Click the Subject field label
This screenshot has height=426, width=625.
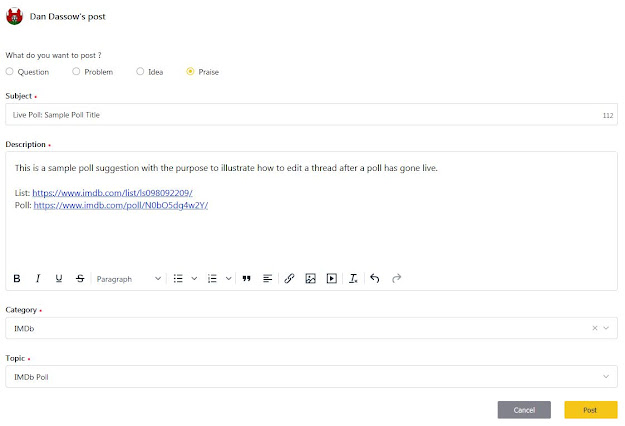[18, 96]
